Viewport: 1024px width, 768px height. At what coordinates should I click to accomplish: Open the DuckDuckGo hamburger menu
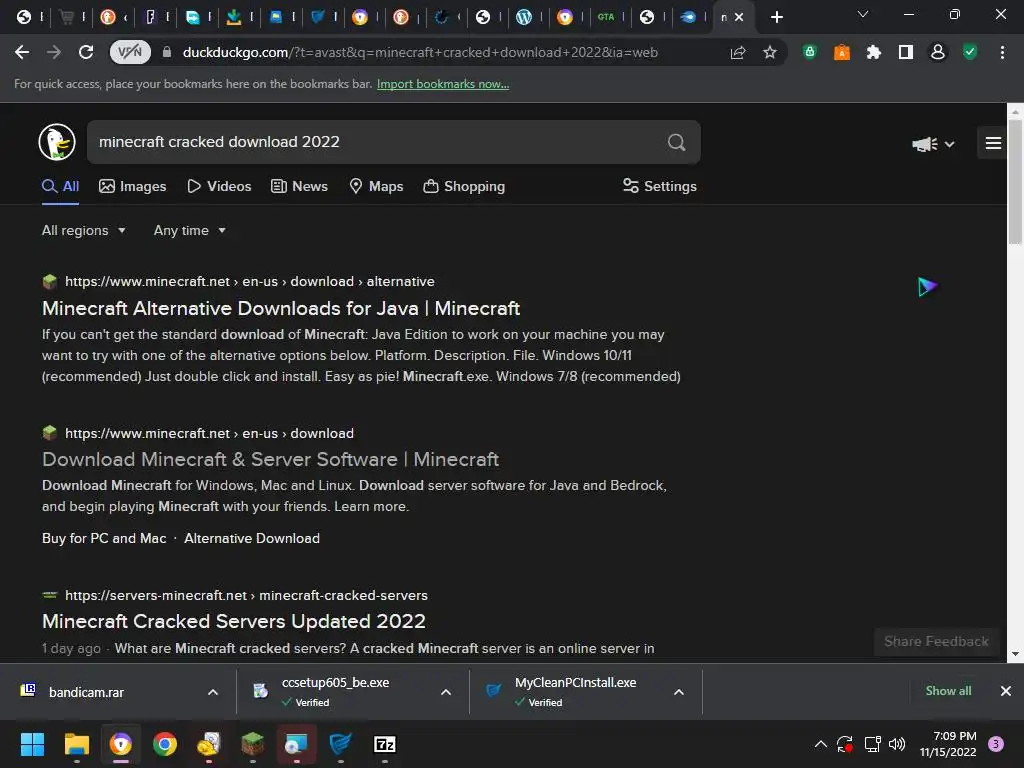tap(993, 143)
